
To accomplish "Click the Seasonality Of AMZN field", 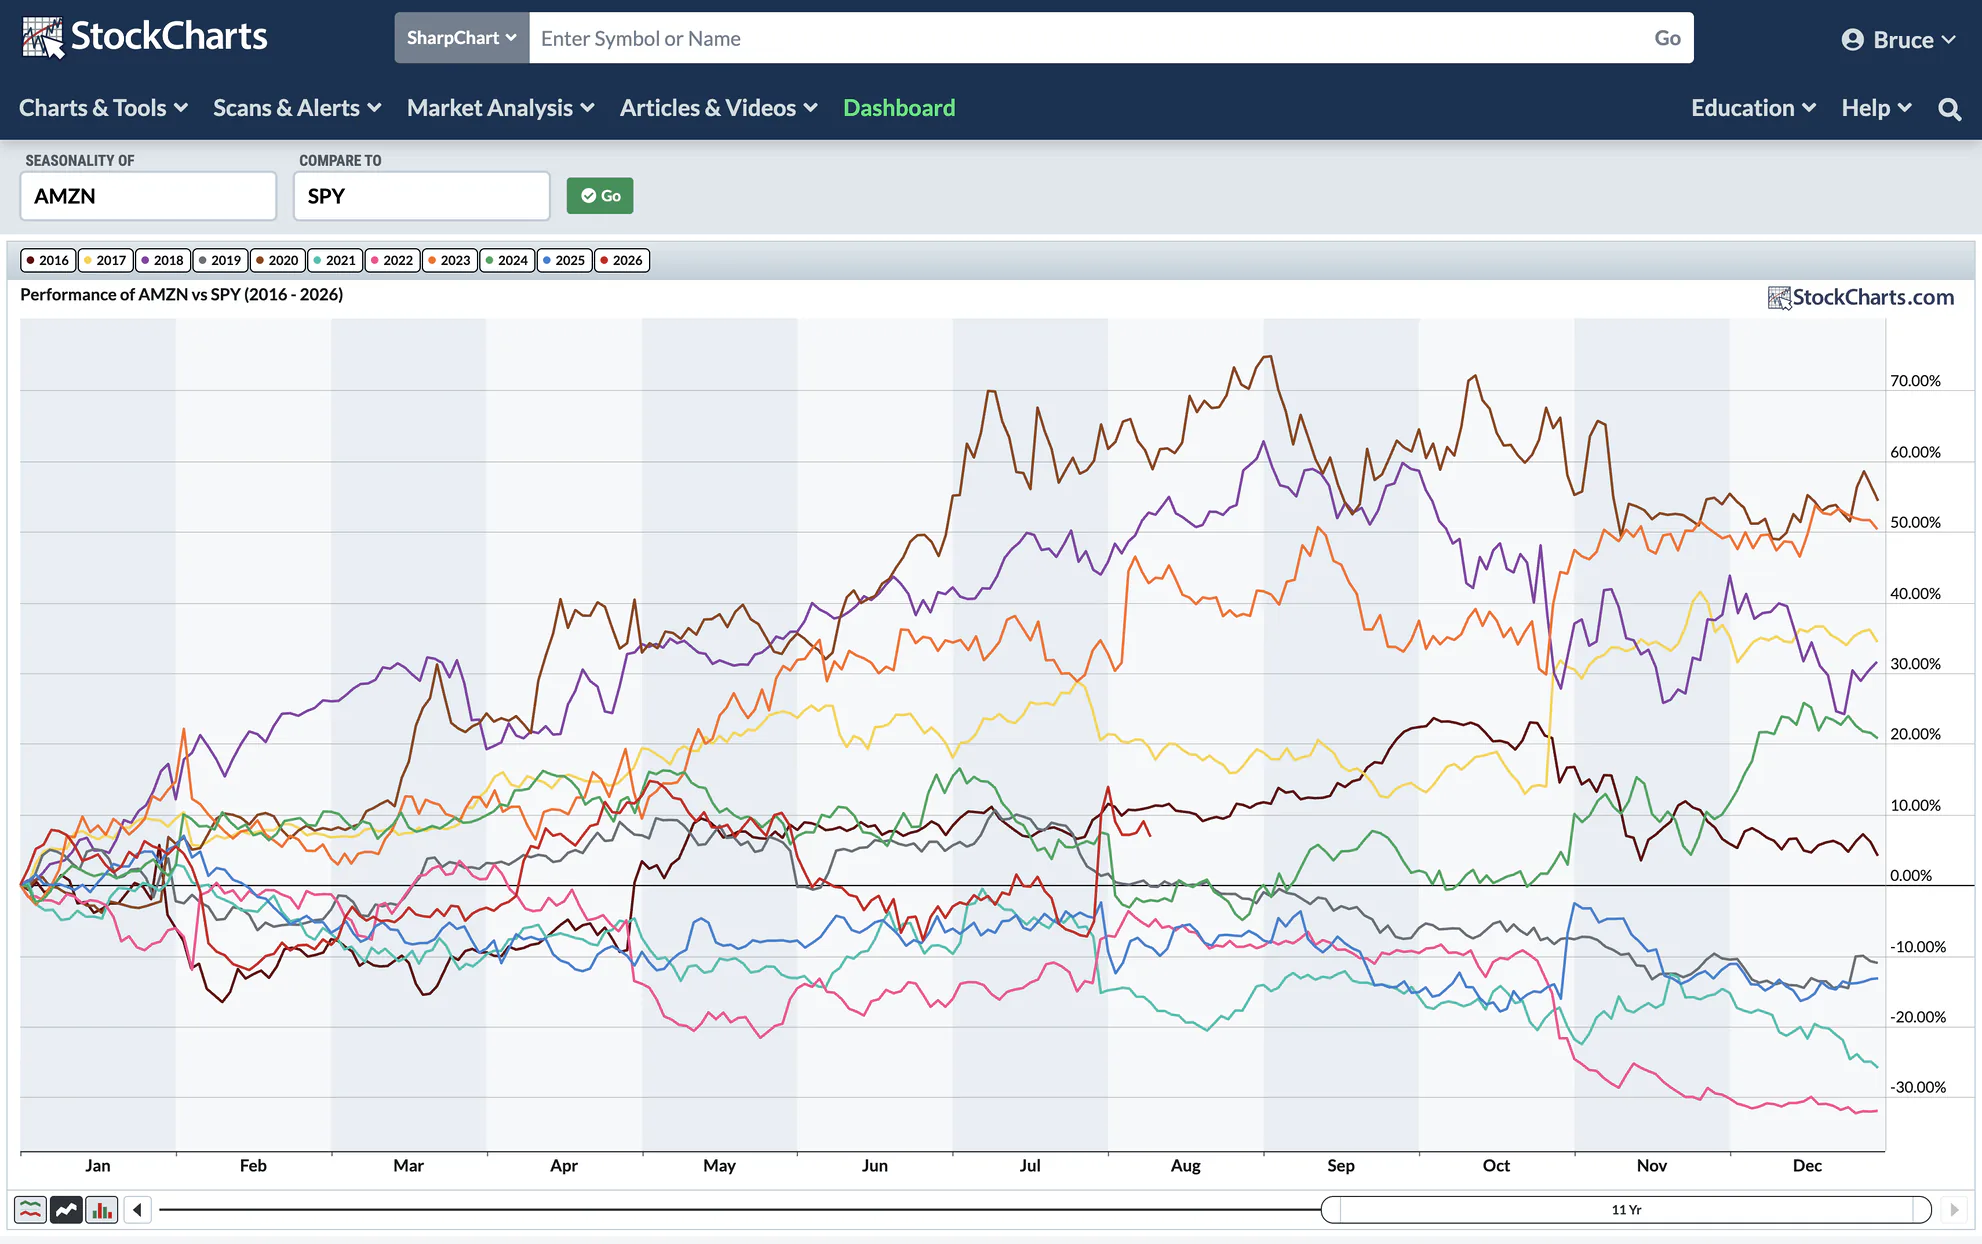I will coord(148,196).
